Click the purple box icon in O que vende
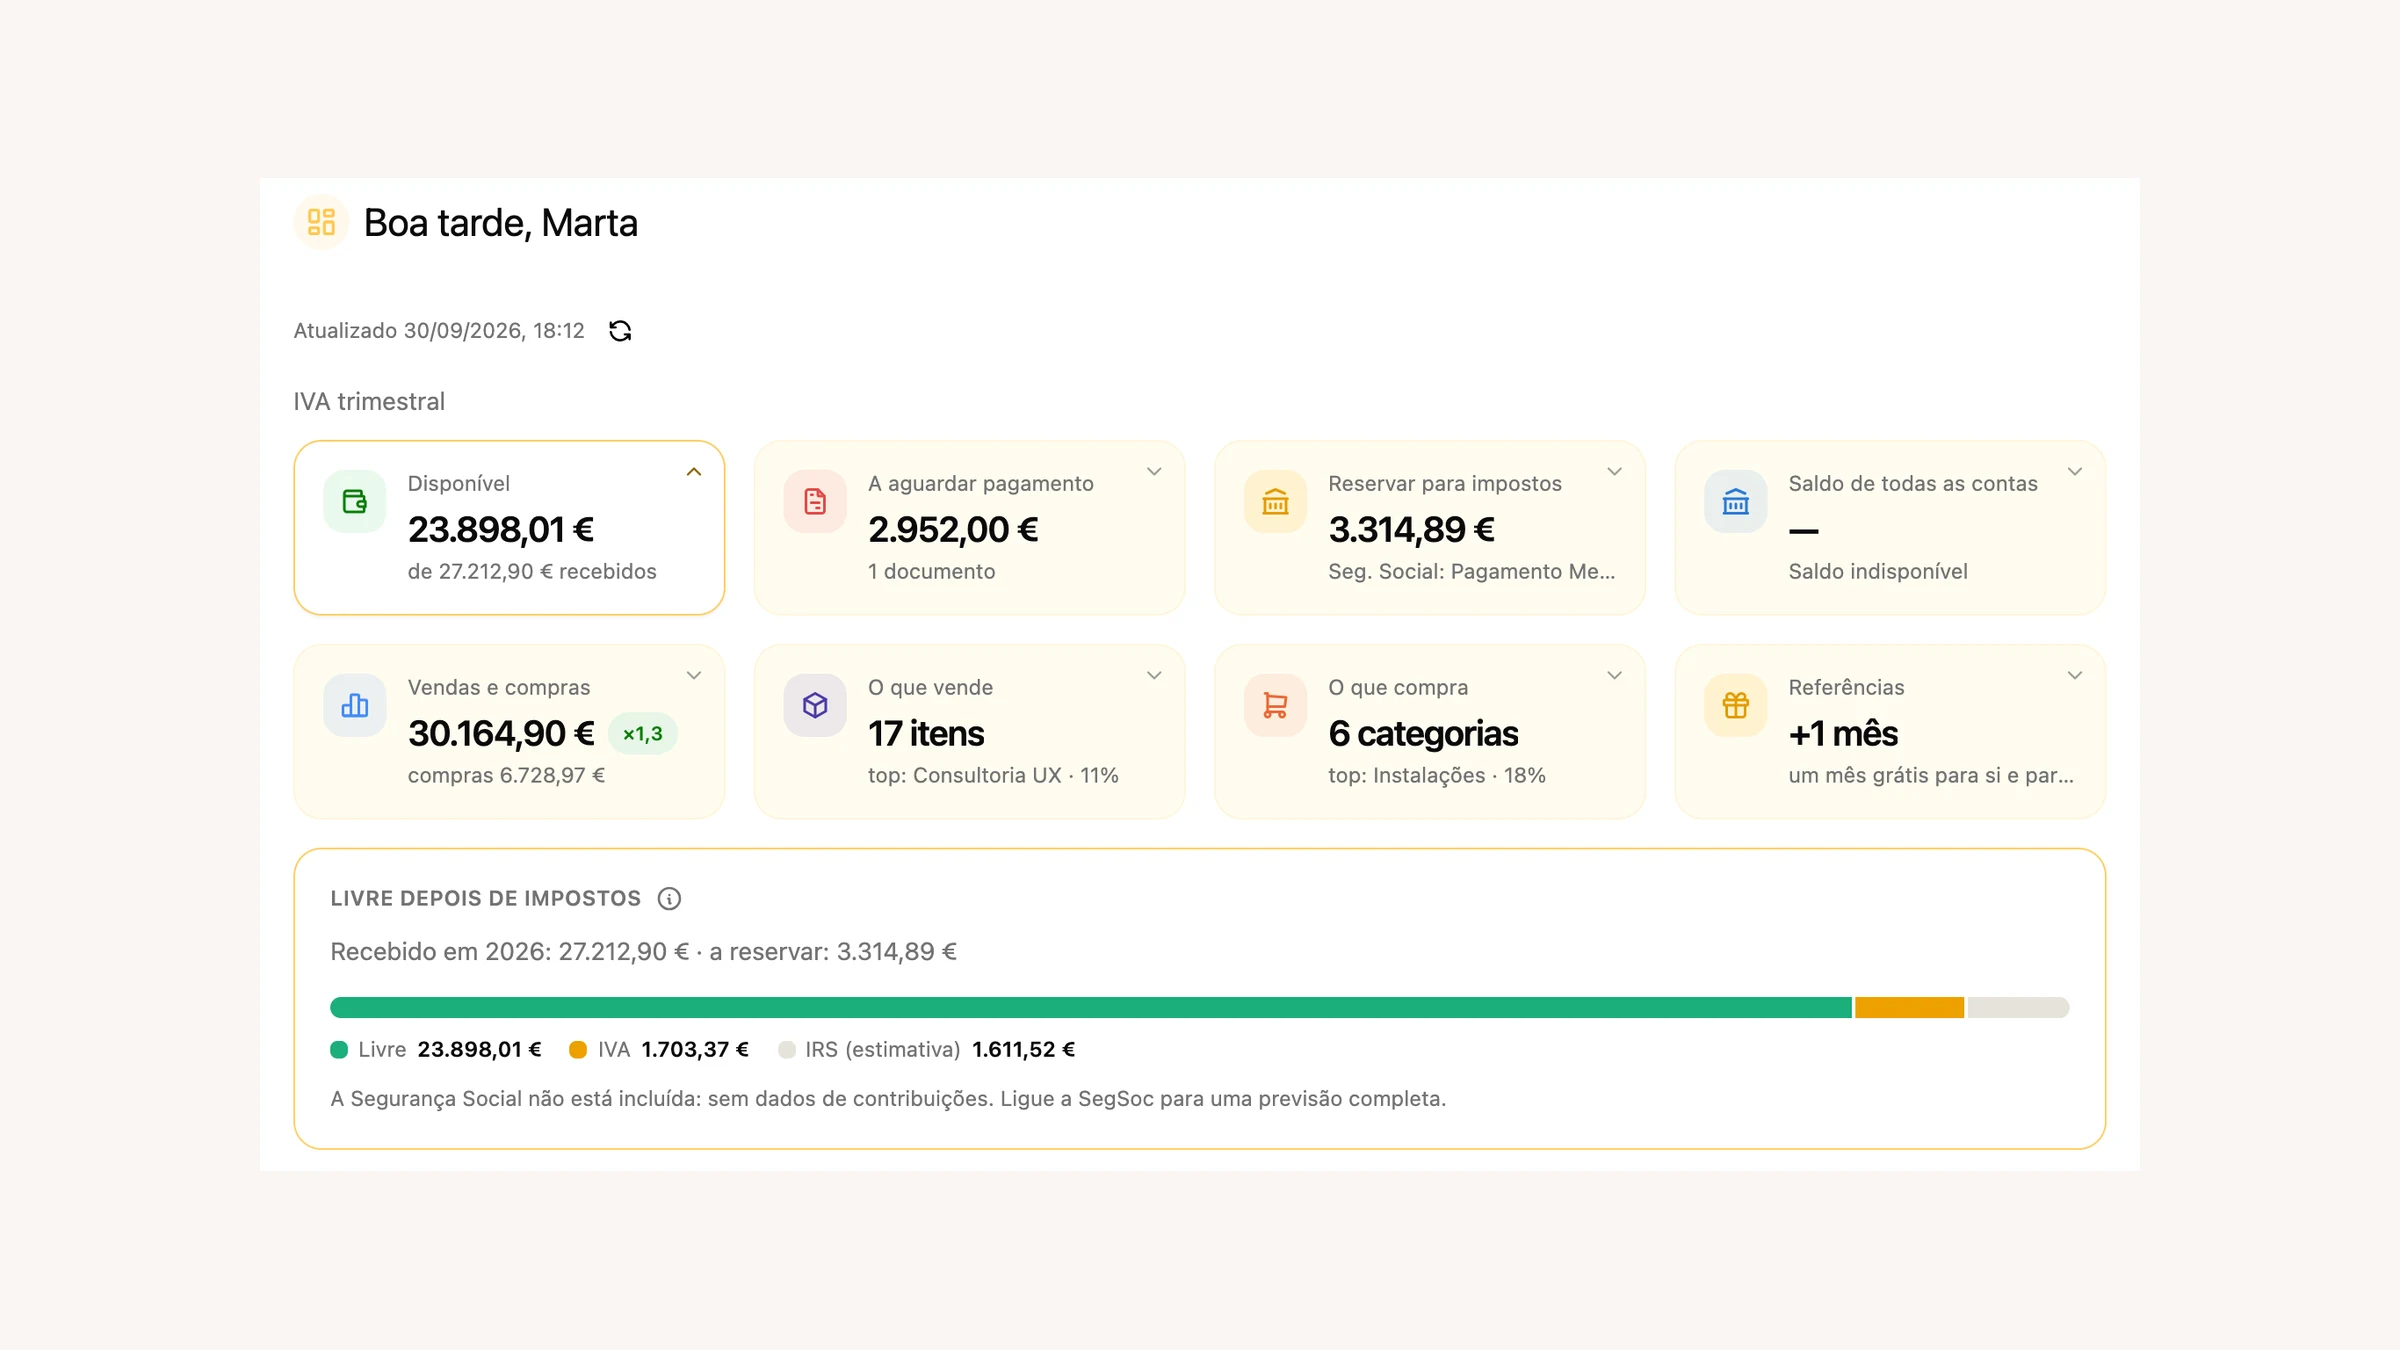 point(815,705)
